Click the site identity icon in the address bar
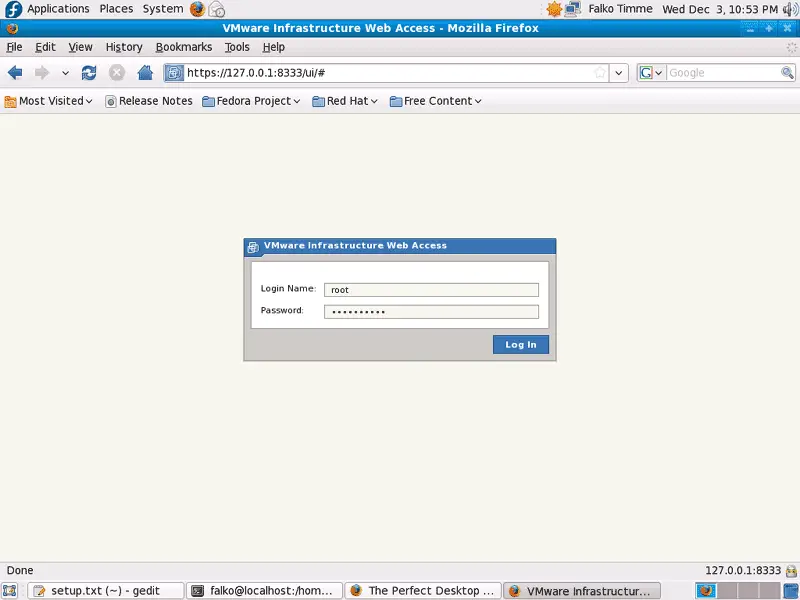The height and width of the screenshot is (600, 800). tap(174, 73)
